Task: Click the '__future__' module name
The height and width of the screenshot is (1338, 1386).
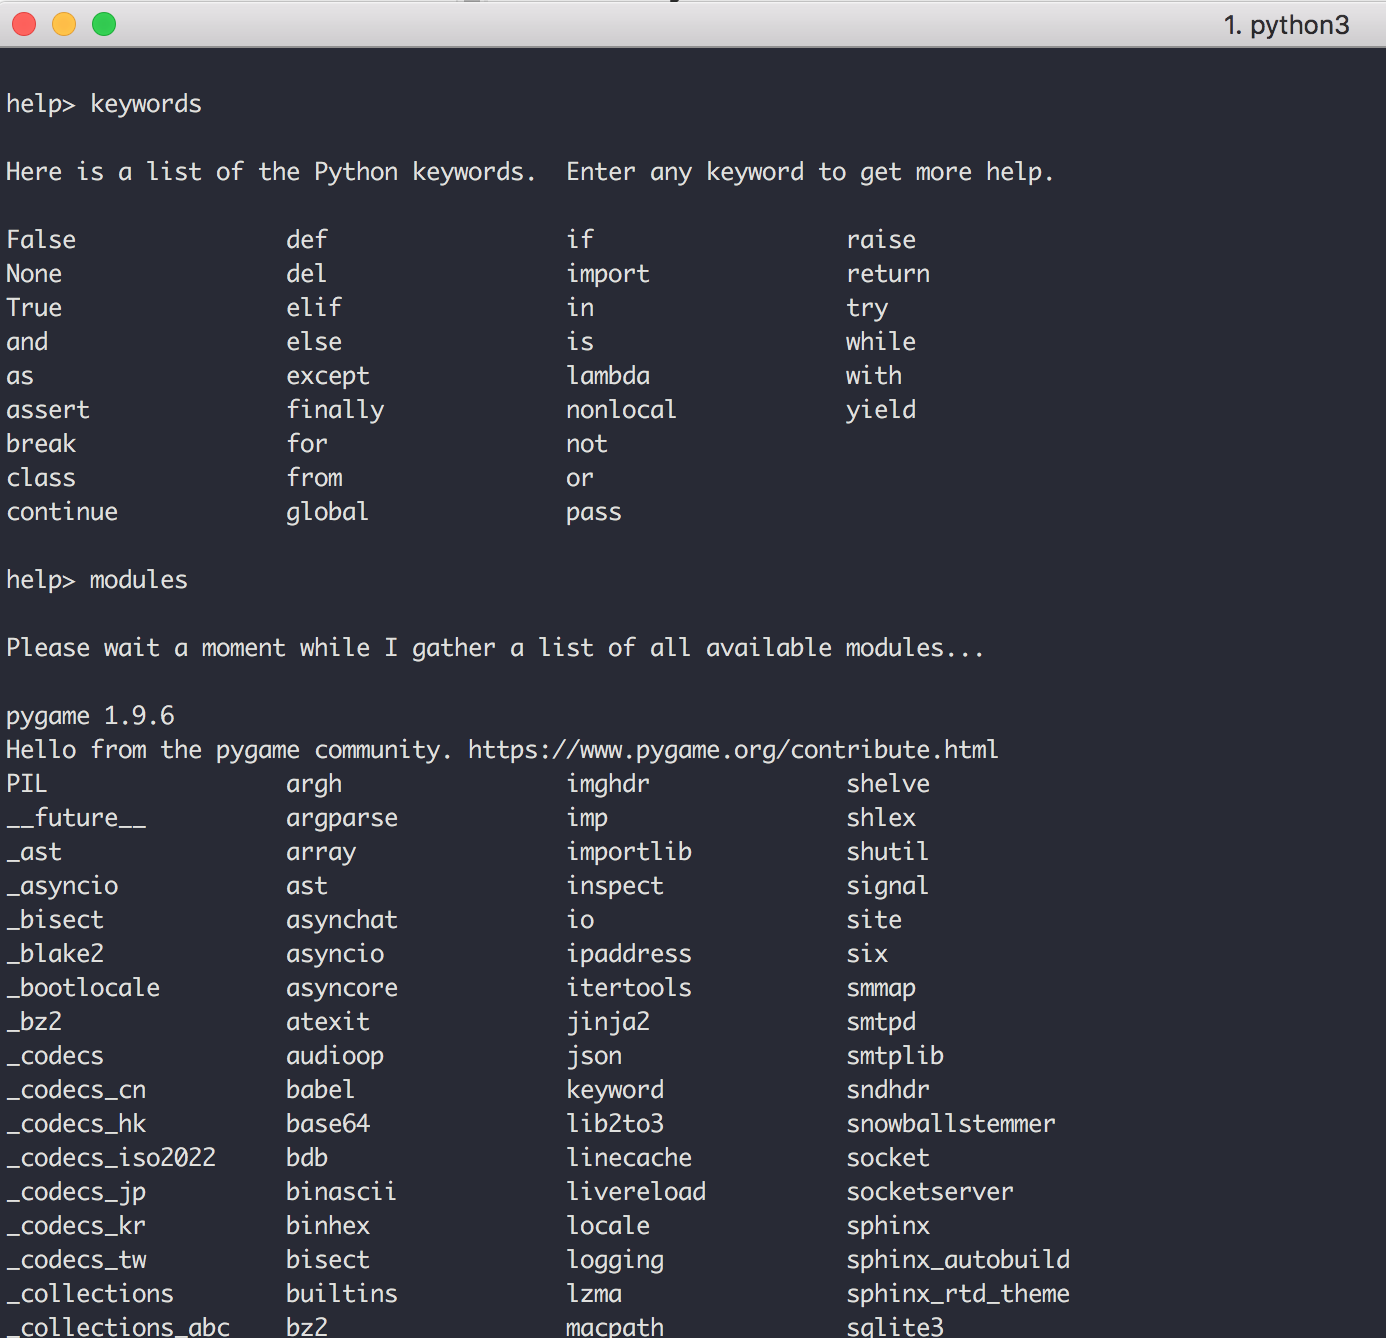Action: click(x=76, y=818)
